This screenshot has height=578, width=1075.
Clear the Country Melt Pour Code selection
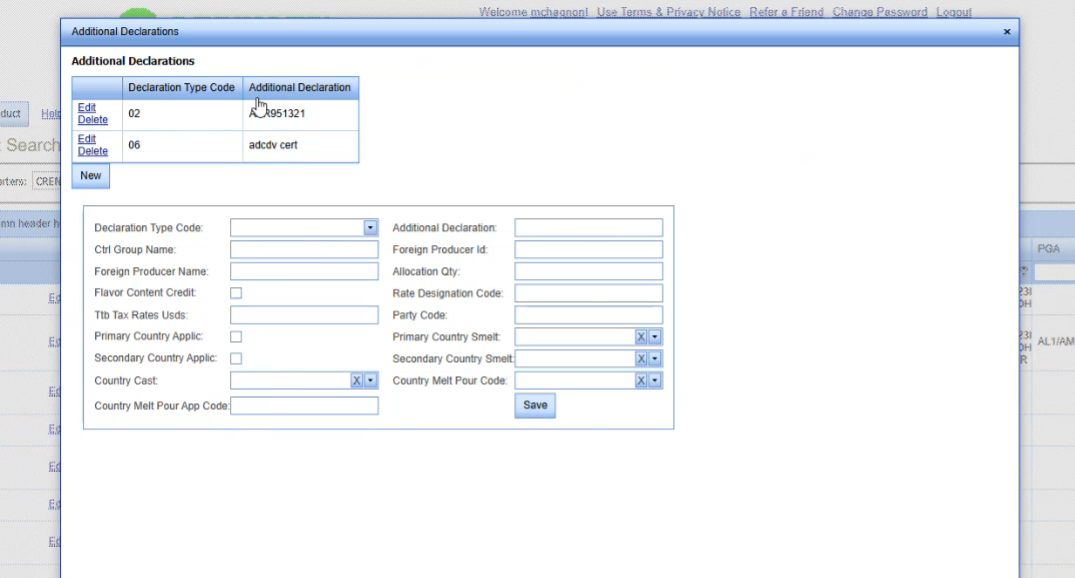point(641,381)
